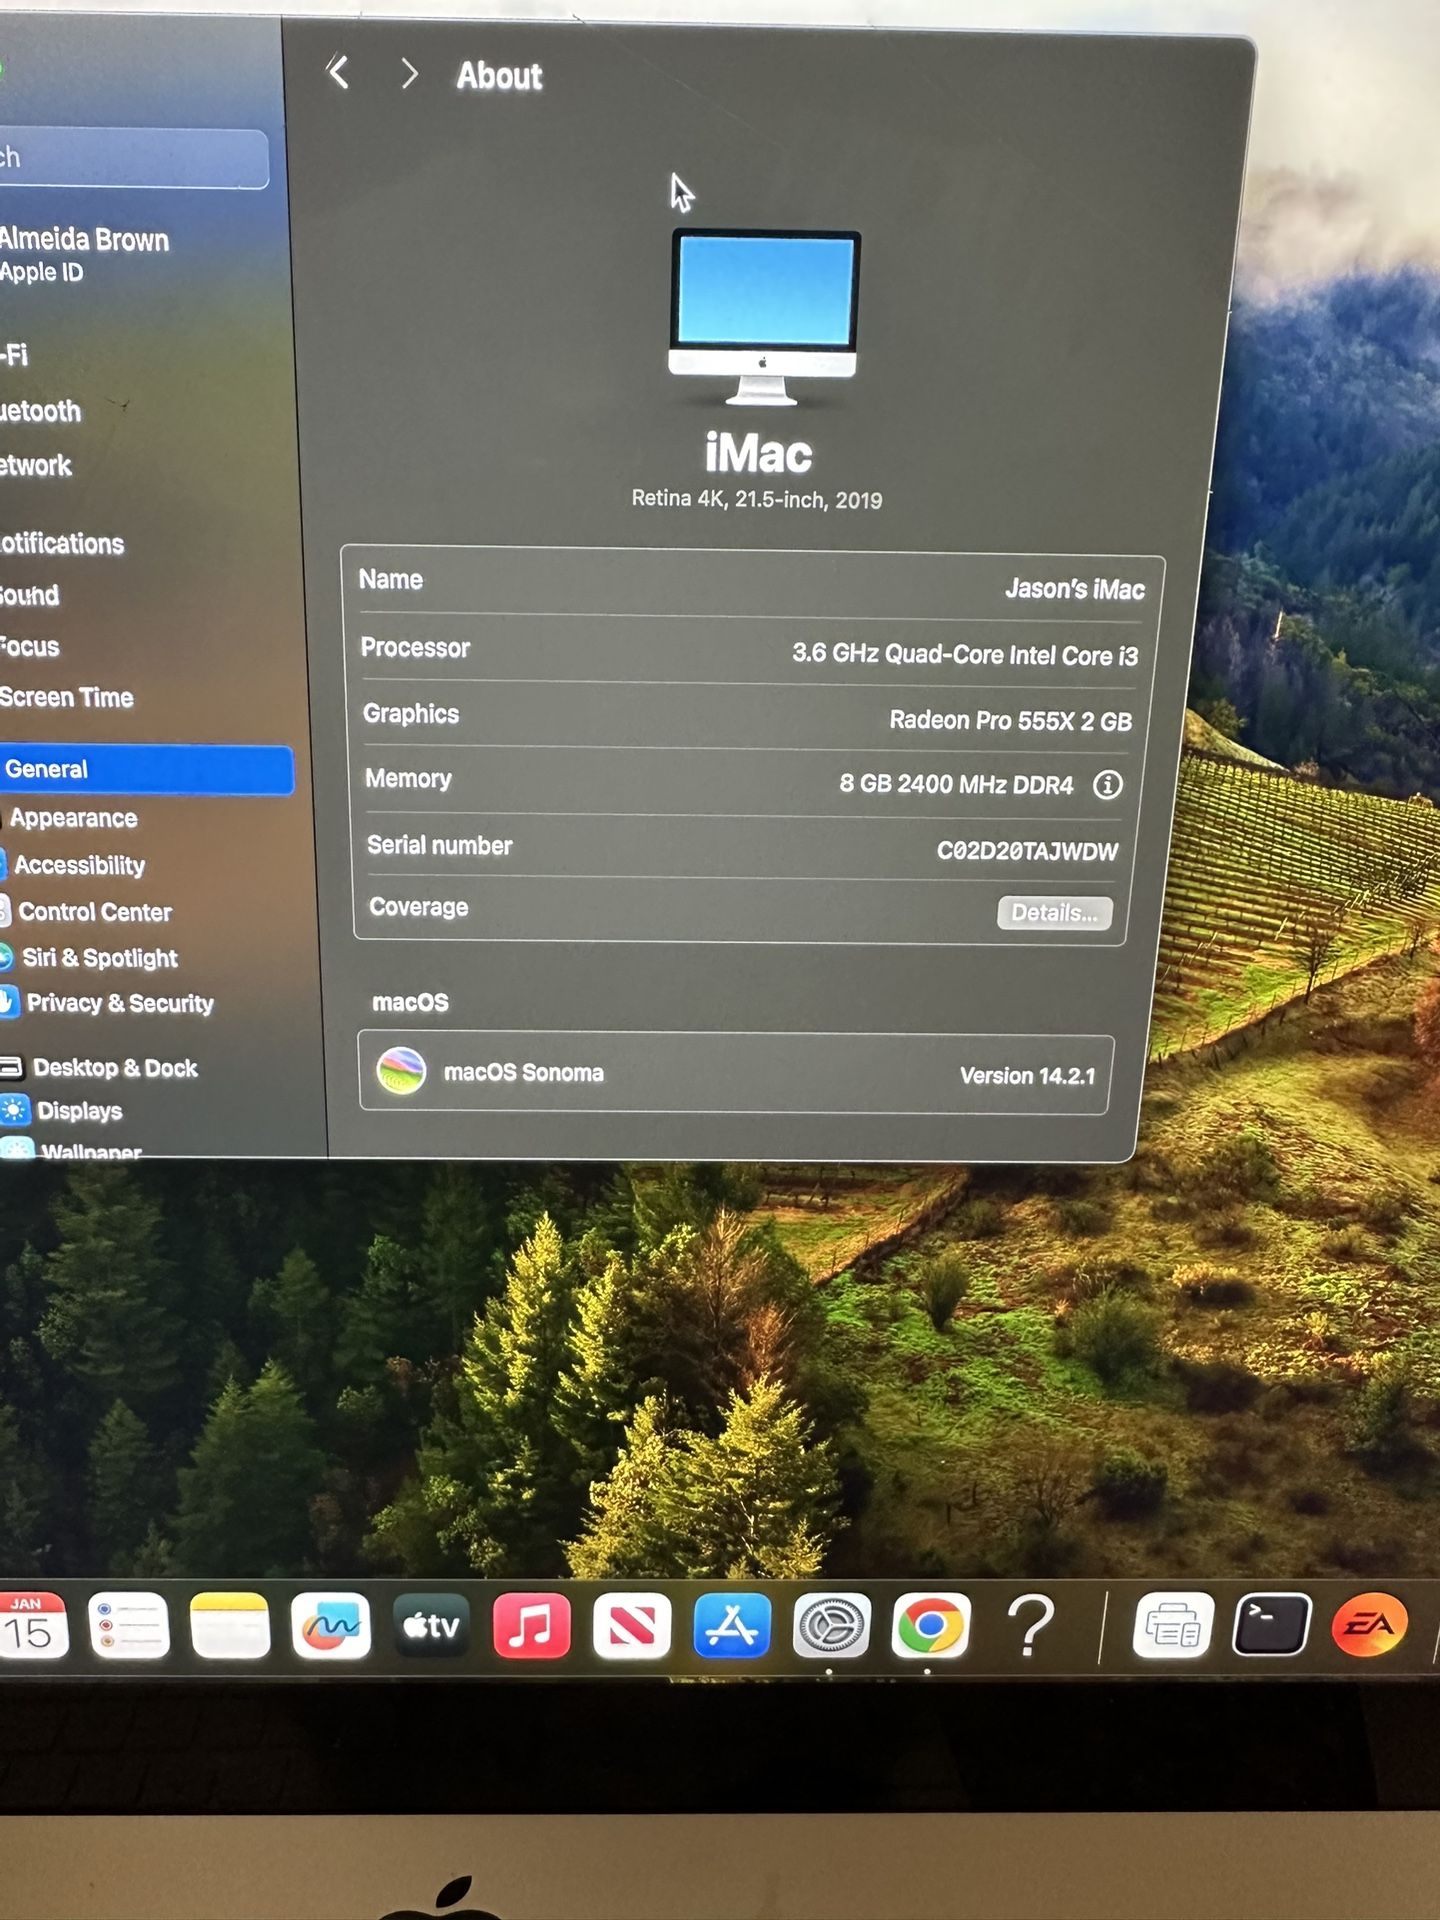
Task: Open Desktop & Dock settings
Action: pos(114,1068)
